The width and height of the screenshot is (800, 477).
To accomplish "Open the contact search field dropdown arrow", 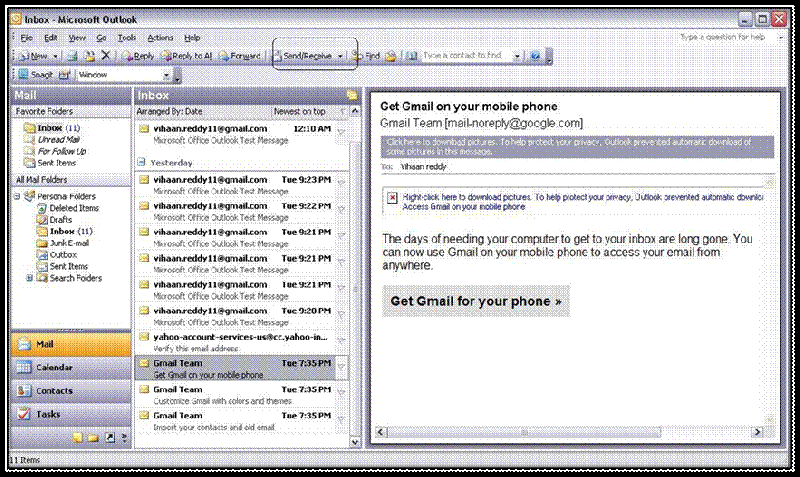I will (517, 56).
